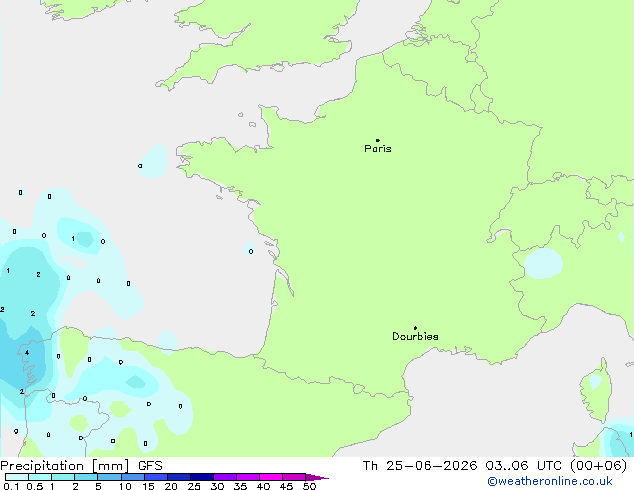Pick the 30–35 mm purple legend swatch

224,477
